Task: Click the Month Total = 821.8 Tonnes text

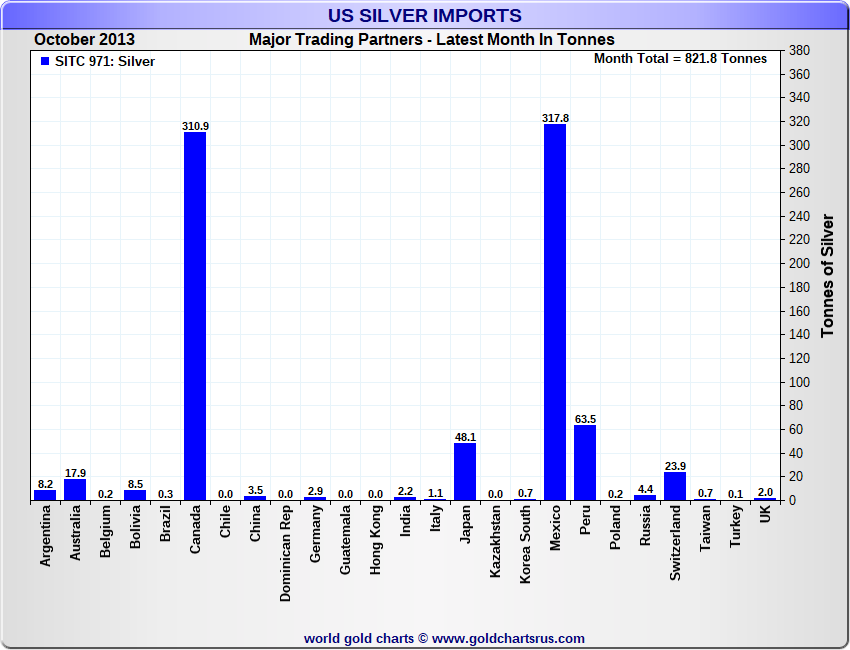Action: (680, 59)
